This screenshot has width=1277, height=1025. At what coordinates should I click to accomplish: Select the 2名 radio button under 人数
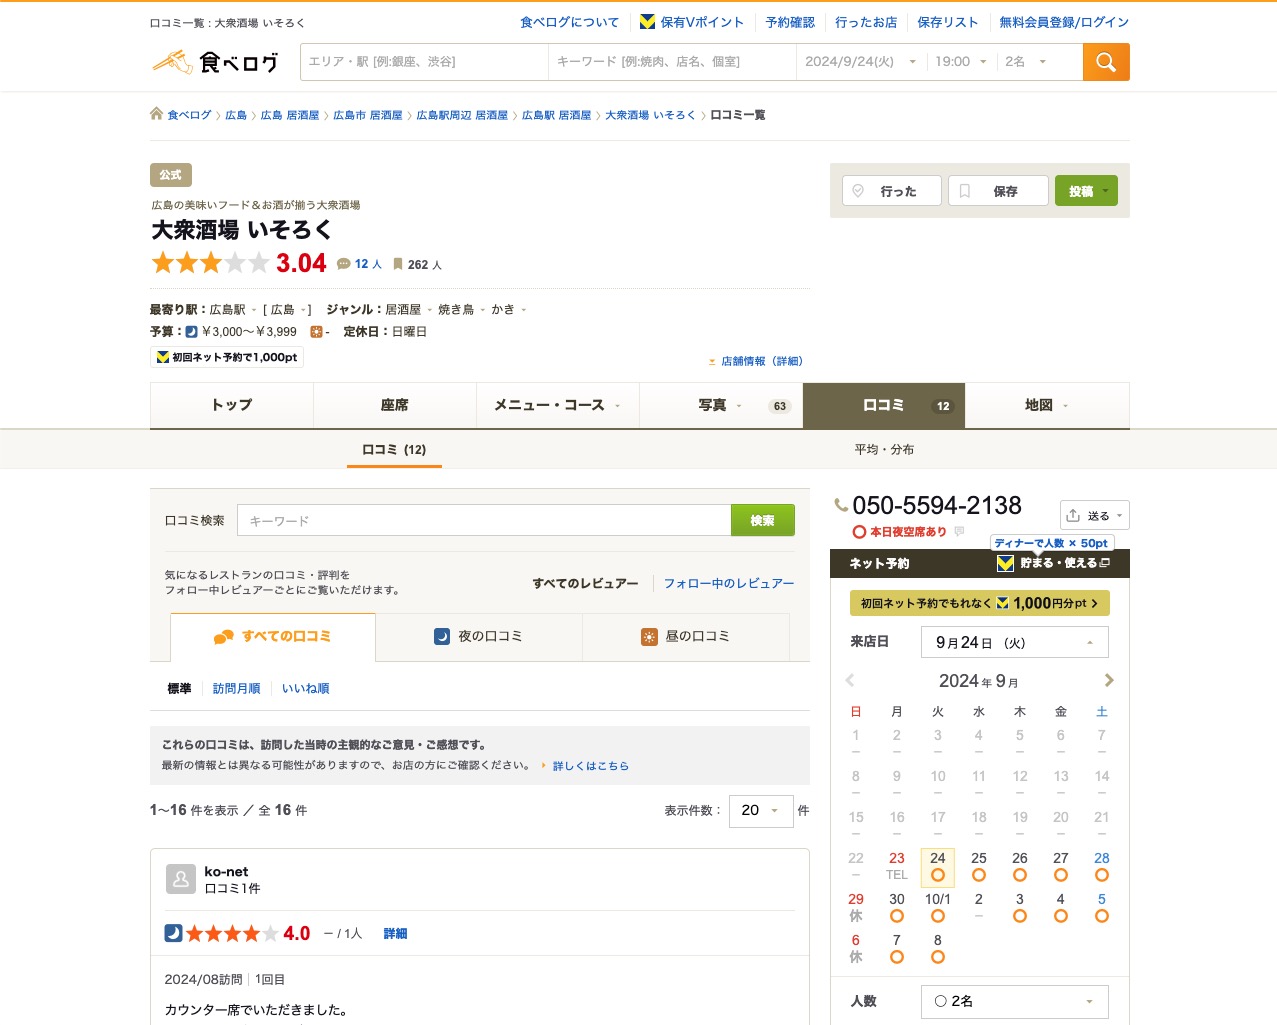pyautogui.click(x=939, y=1001)
